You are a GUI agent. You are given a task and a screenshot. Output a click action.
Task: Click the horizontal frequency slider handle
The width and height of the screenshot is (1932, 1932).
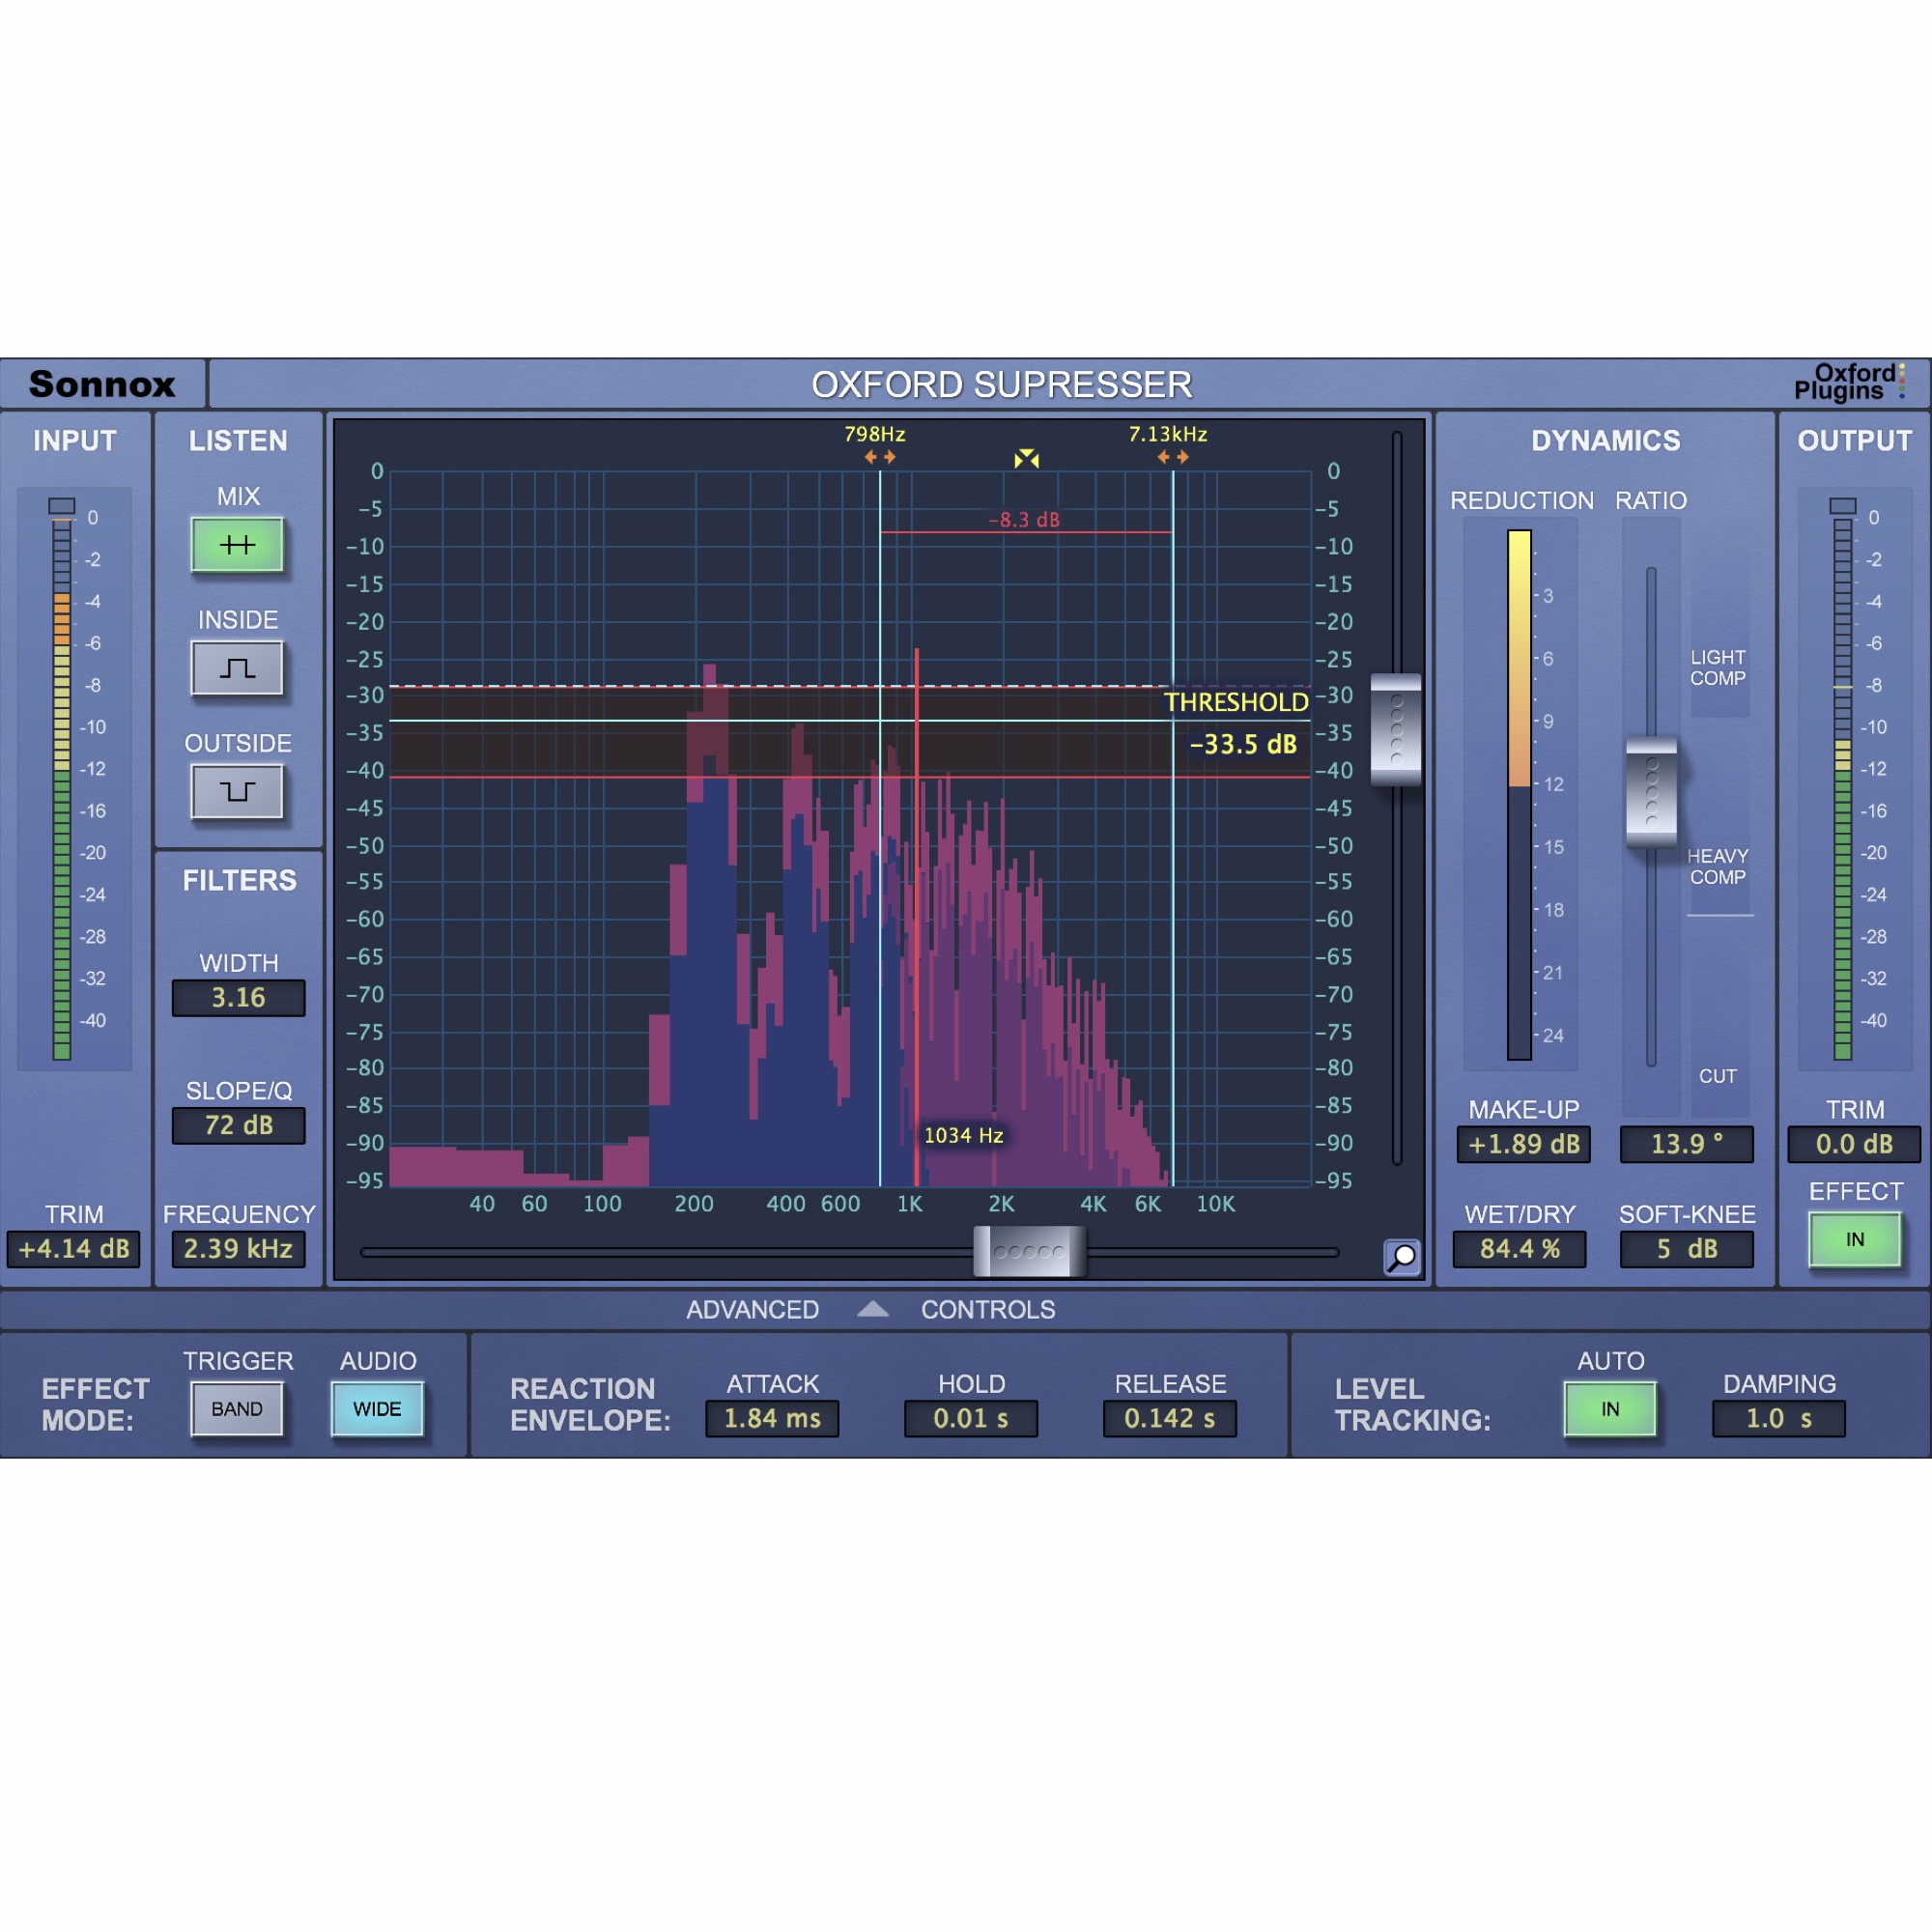tap(1029, 1252)
